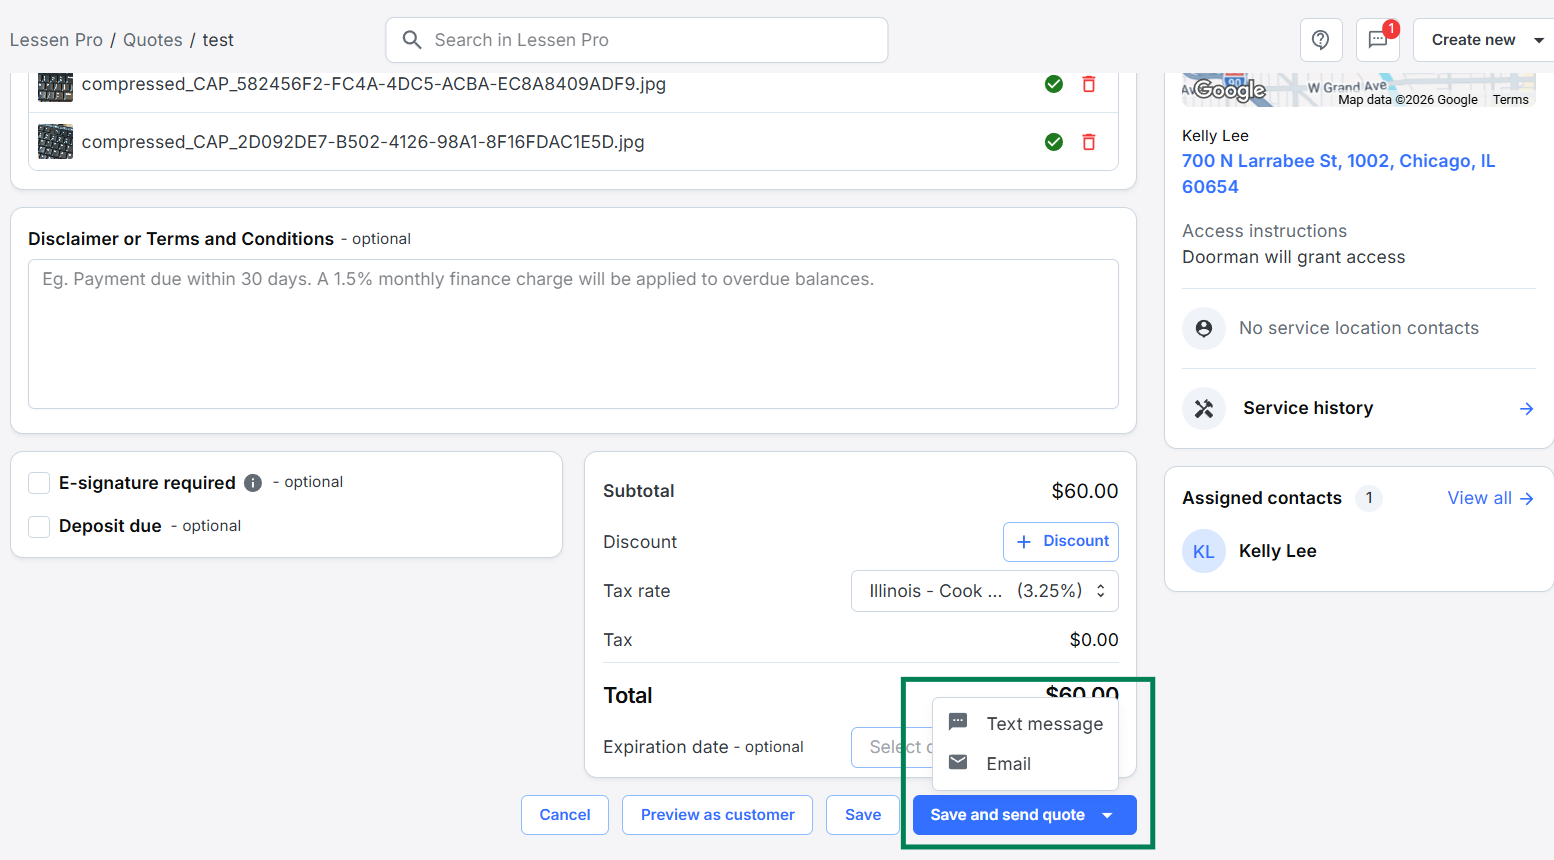The width and height of the screenshot is (1554, 860).
Task: Click the Service history arrow icon
Action: 1526,408
